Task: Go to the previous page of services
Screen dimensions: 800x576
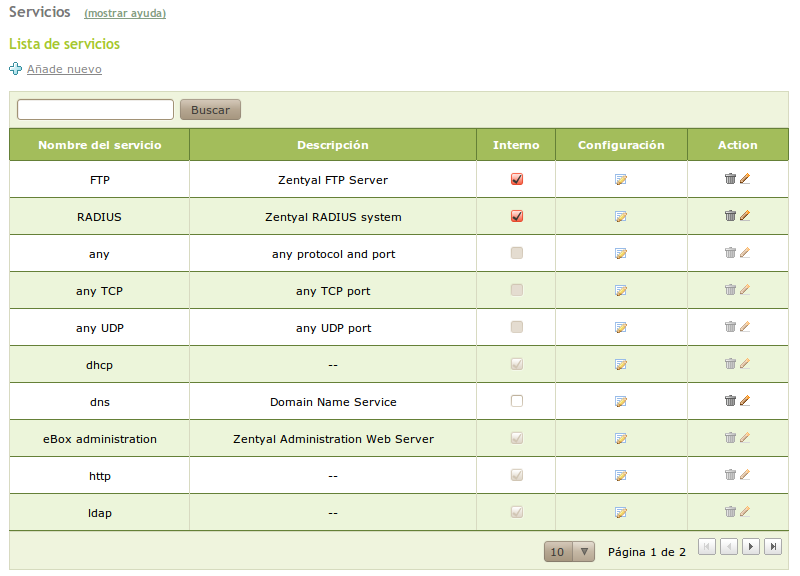Action: 729,546
